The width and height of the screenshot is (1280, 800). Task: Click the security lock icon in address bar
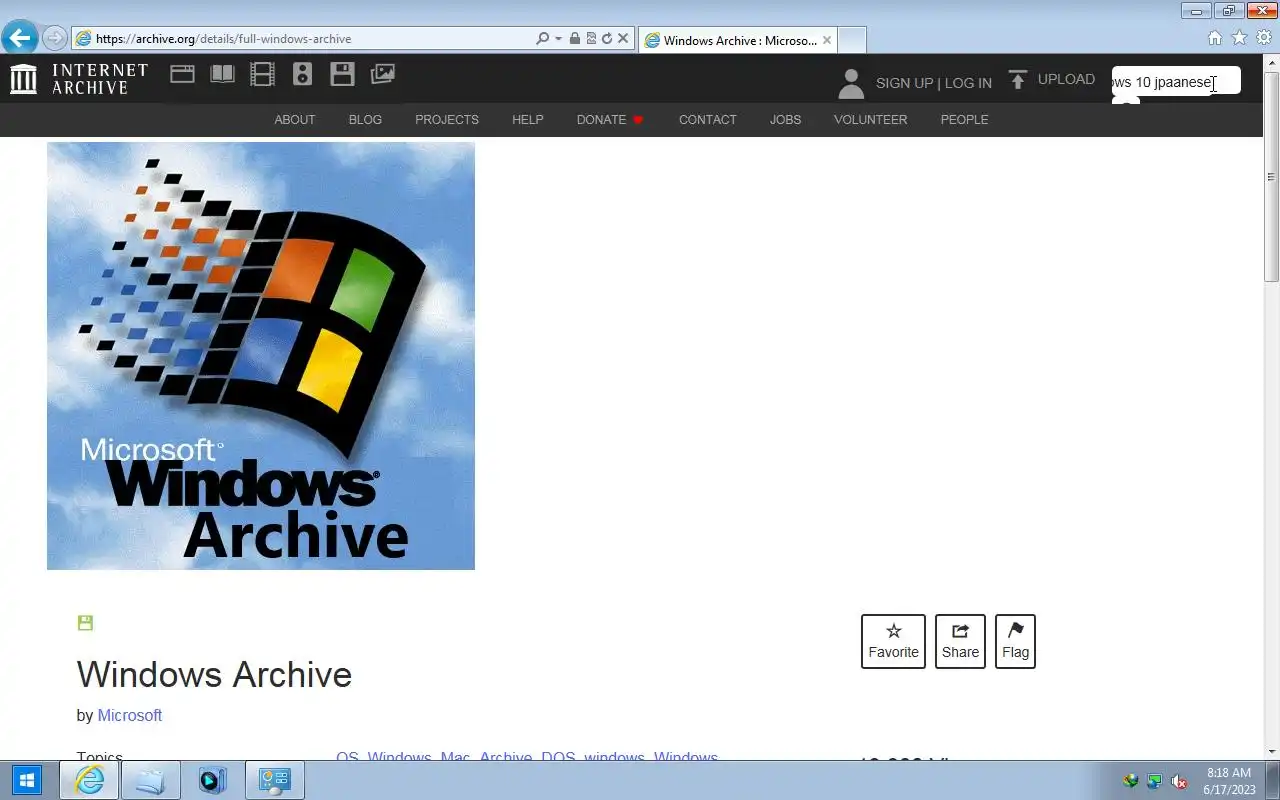(575, 38)
